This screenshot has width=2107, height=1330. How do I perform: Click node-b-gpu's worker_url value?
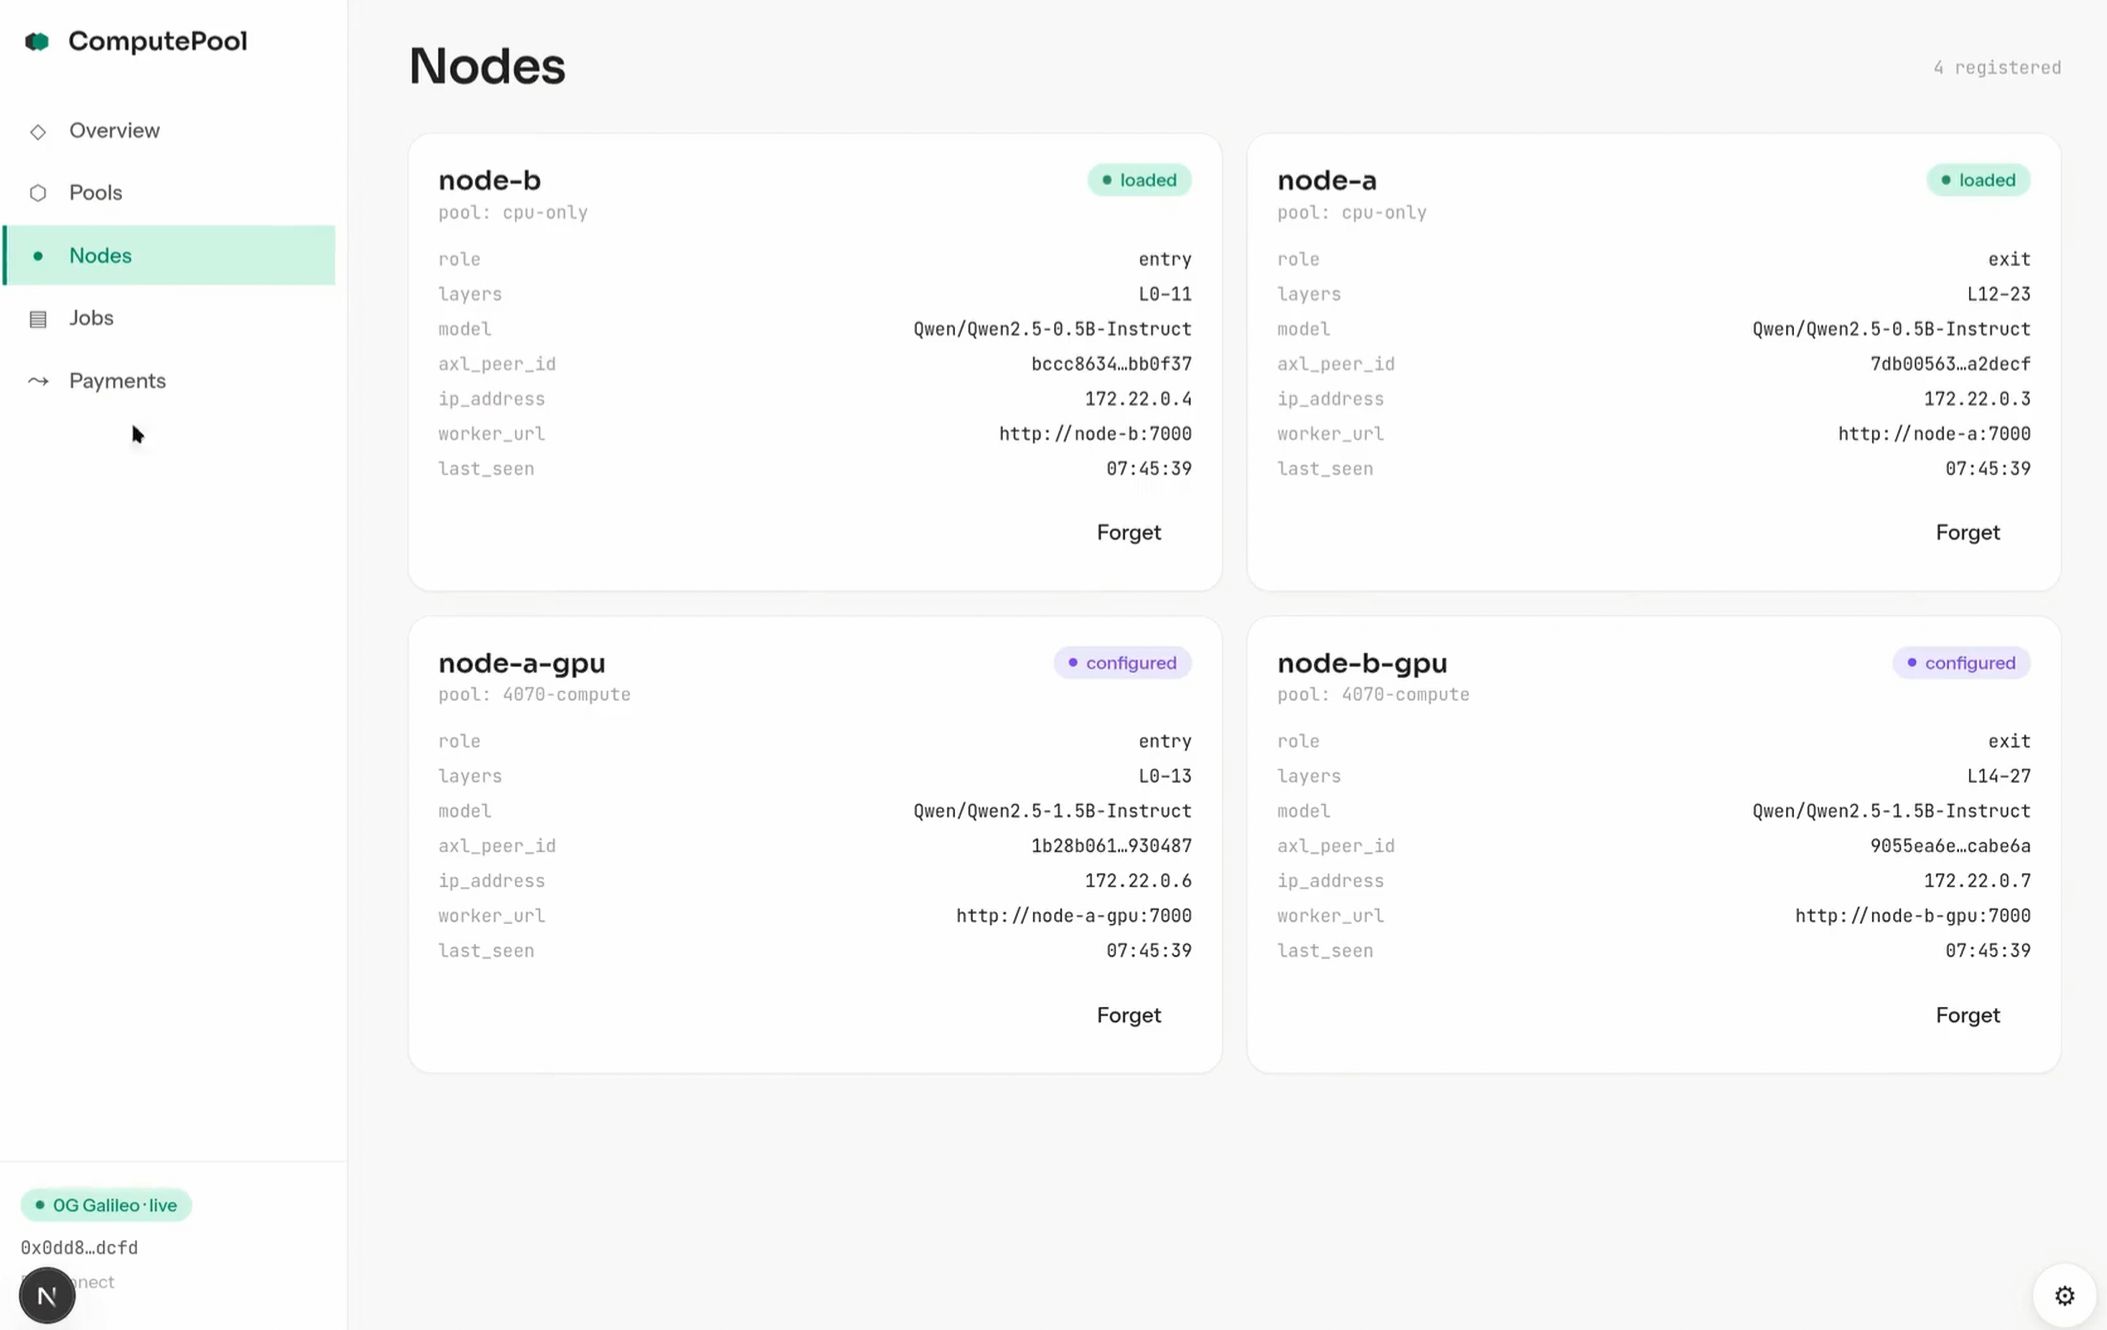coord(1912,916)
